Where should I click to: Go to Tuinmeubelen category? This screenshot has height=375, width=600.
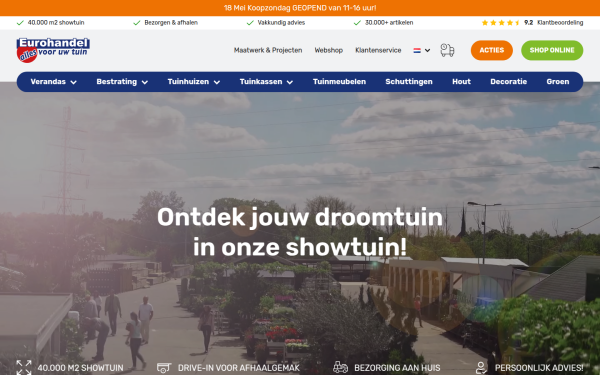click(339, 82)
